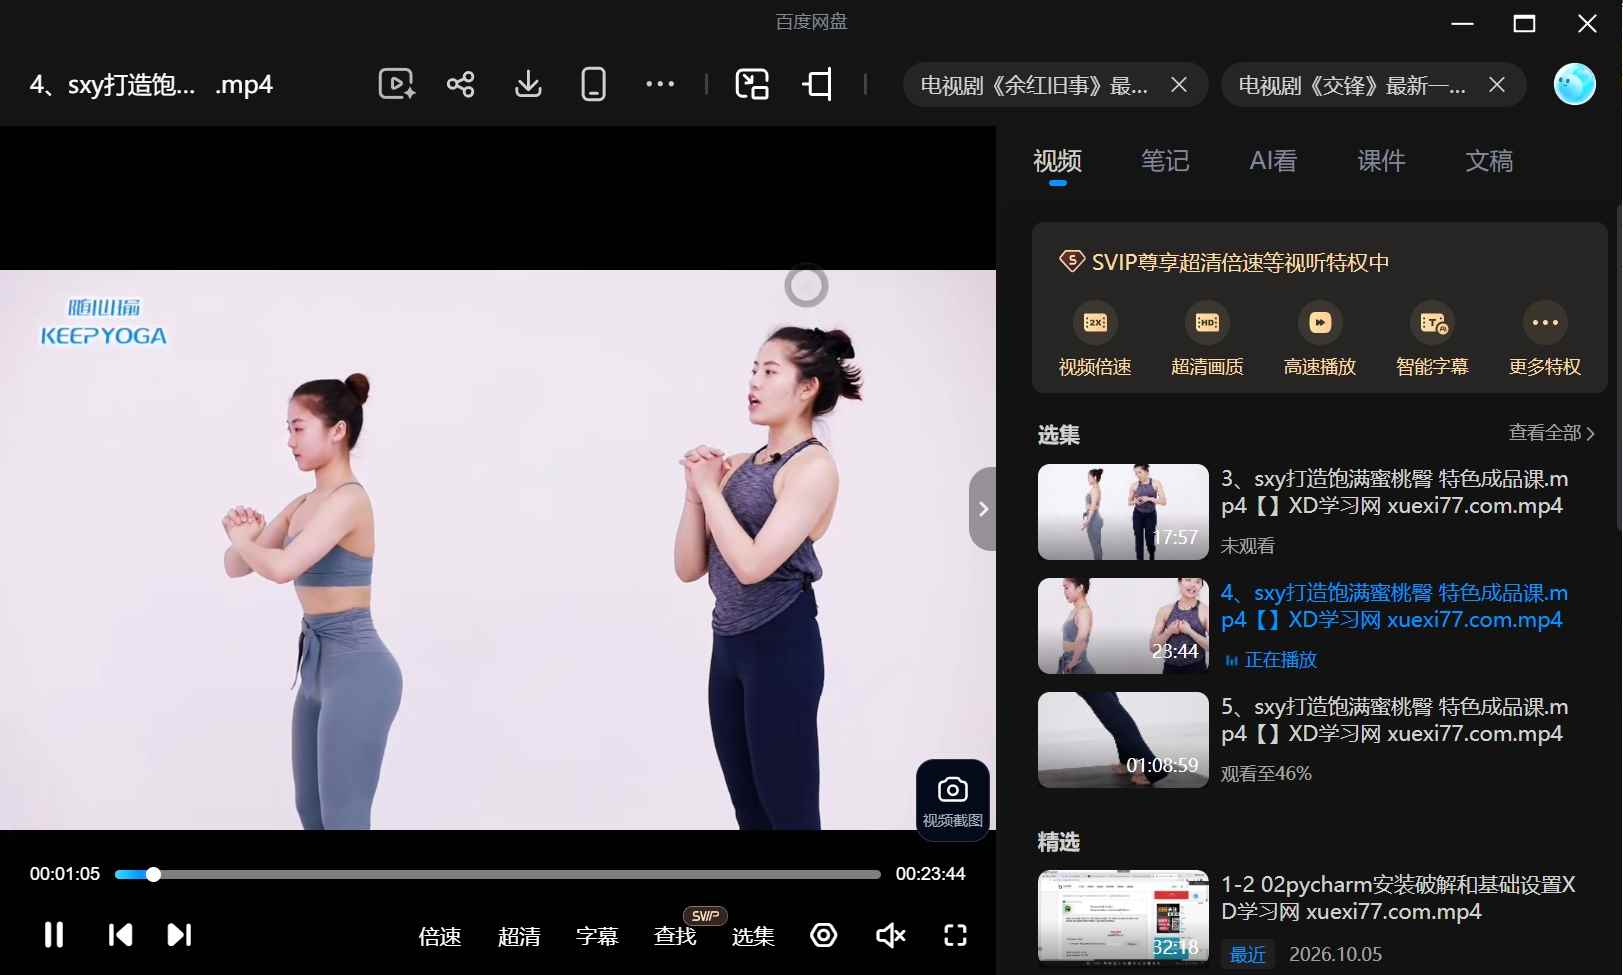Open the 查找 search feature
Viewport: 1623px width, 975px height.
click(675, 936)
